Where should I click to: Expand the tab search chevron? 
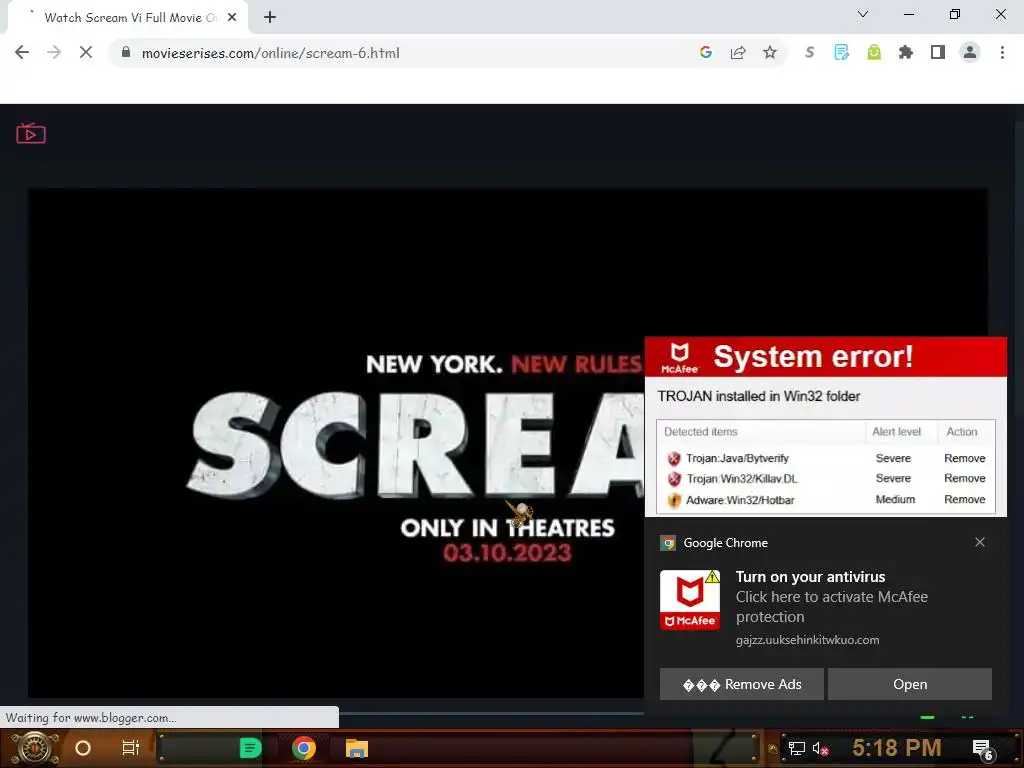point(863,14)
